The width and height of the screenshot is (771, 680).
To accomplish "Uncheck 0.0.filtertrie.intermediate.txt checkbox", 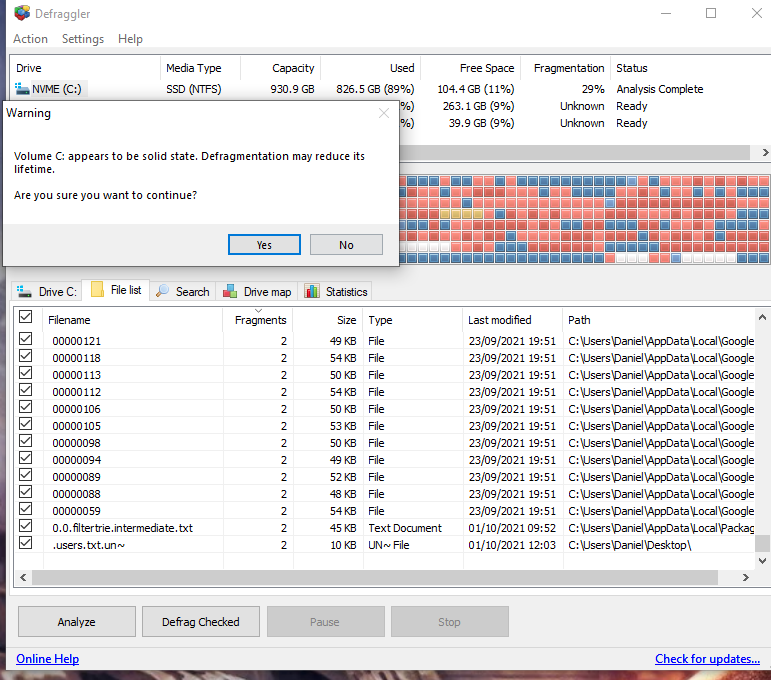I will pyautogui.click(x=26, y=526).
